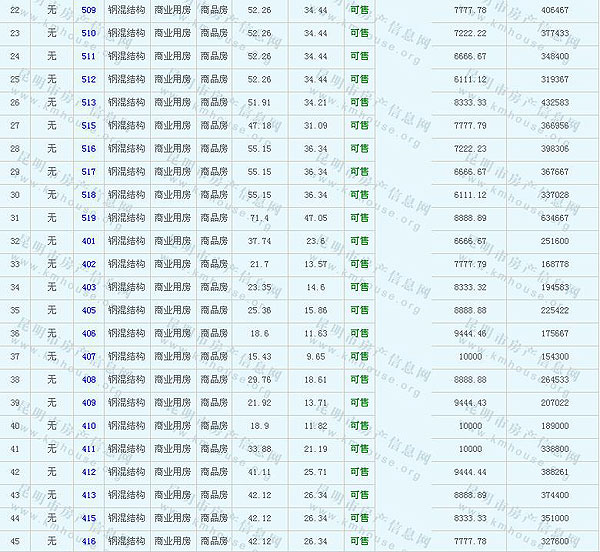Click the room 519 link
Screen dimensions: 600x552
coord(89,218)
